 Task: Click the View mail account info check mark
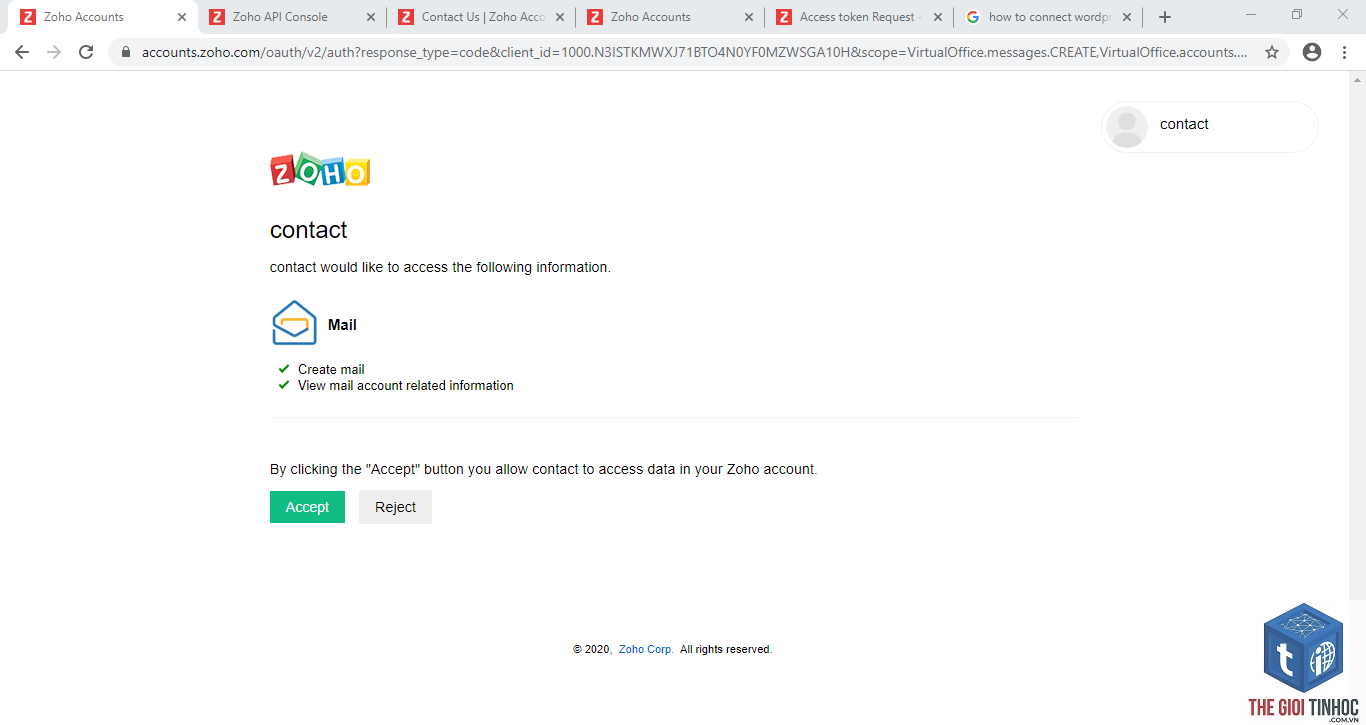(284, 385)
